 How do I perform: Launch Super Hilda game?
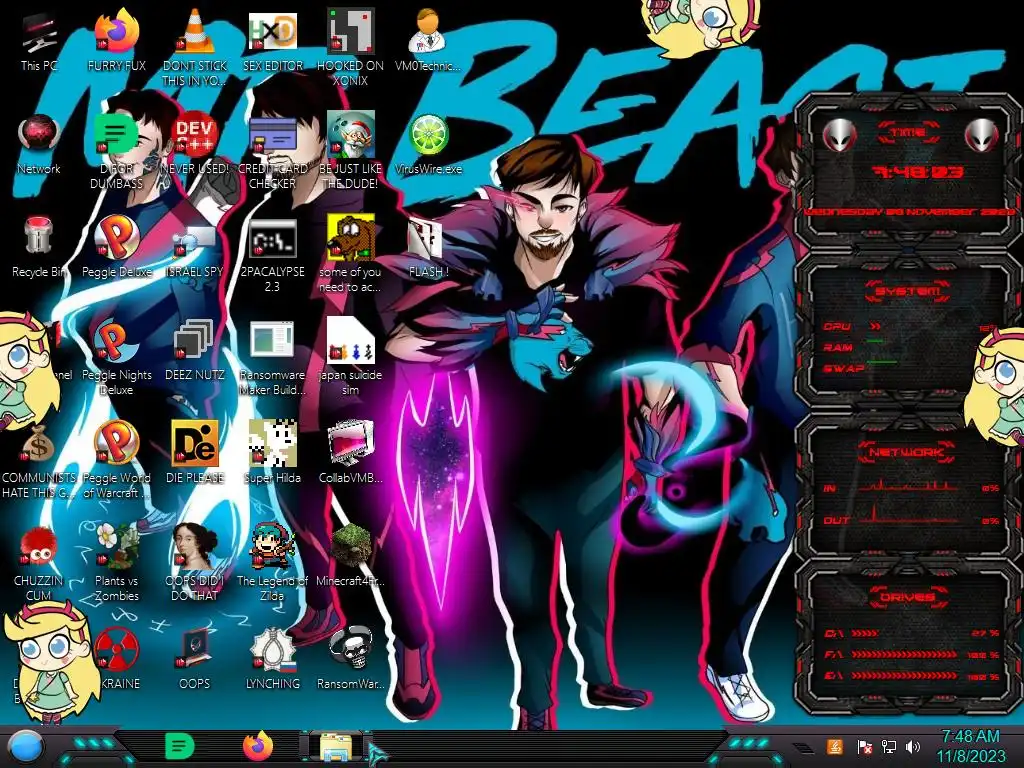point(273,452)
